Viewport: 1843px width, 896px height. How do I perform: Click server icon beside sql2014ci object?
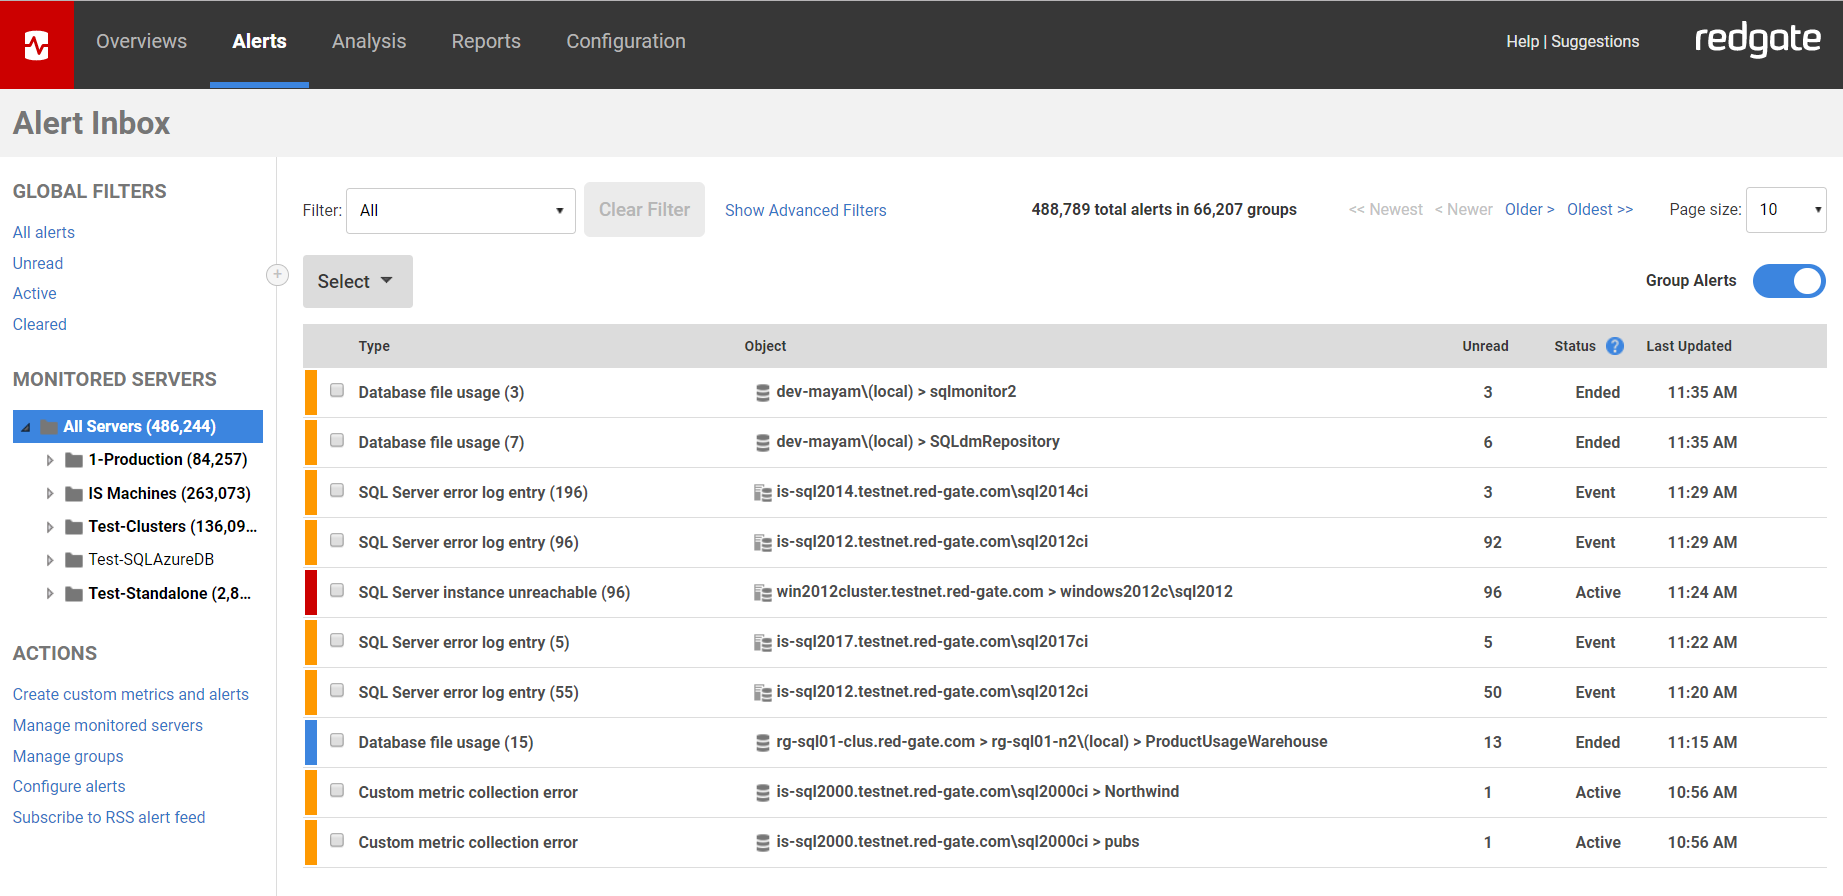point(763,493)
